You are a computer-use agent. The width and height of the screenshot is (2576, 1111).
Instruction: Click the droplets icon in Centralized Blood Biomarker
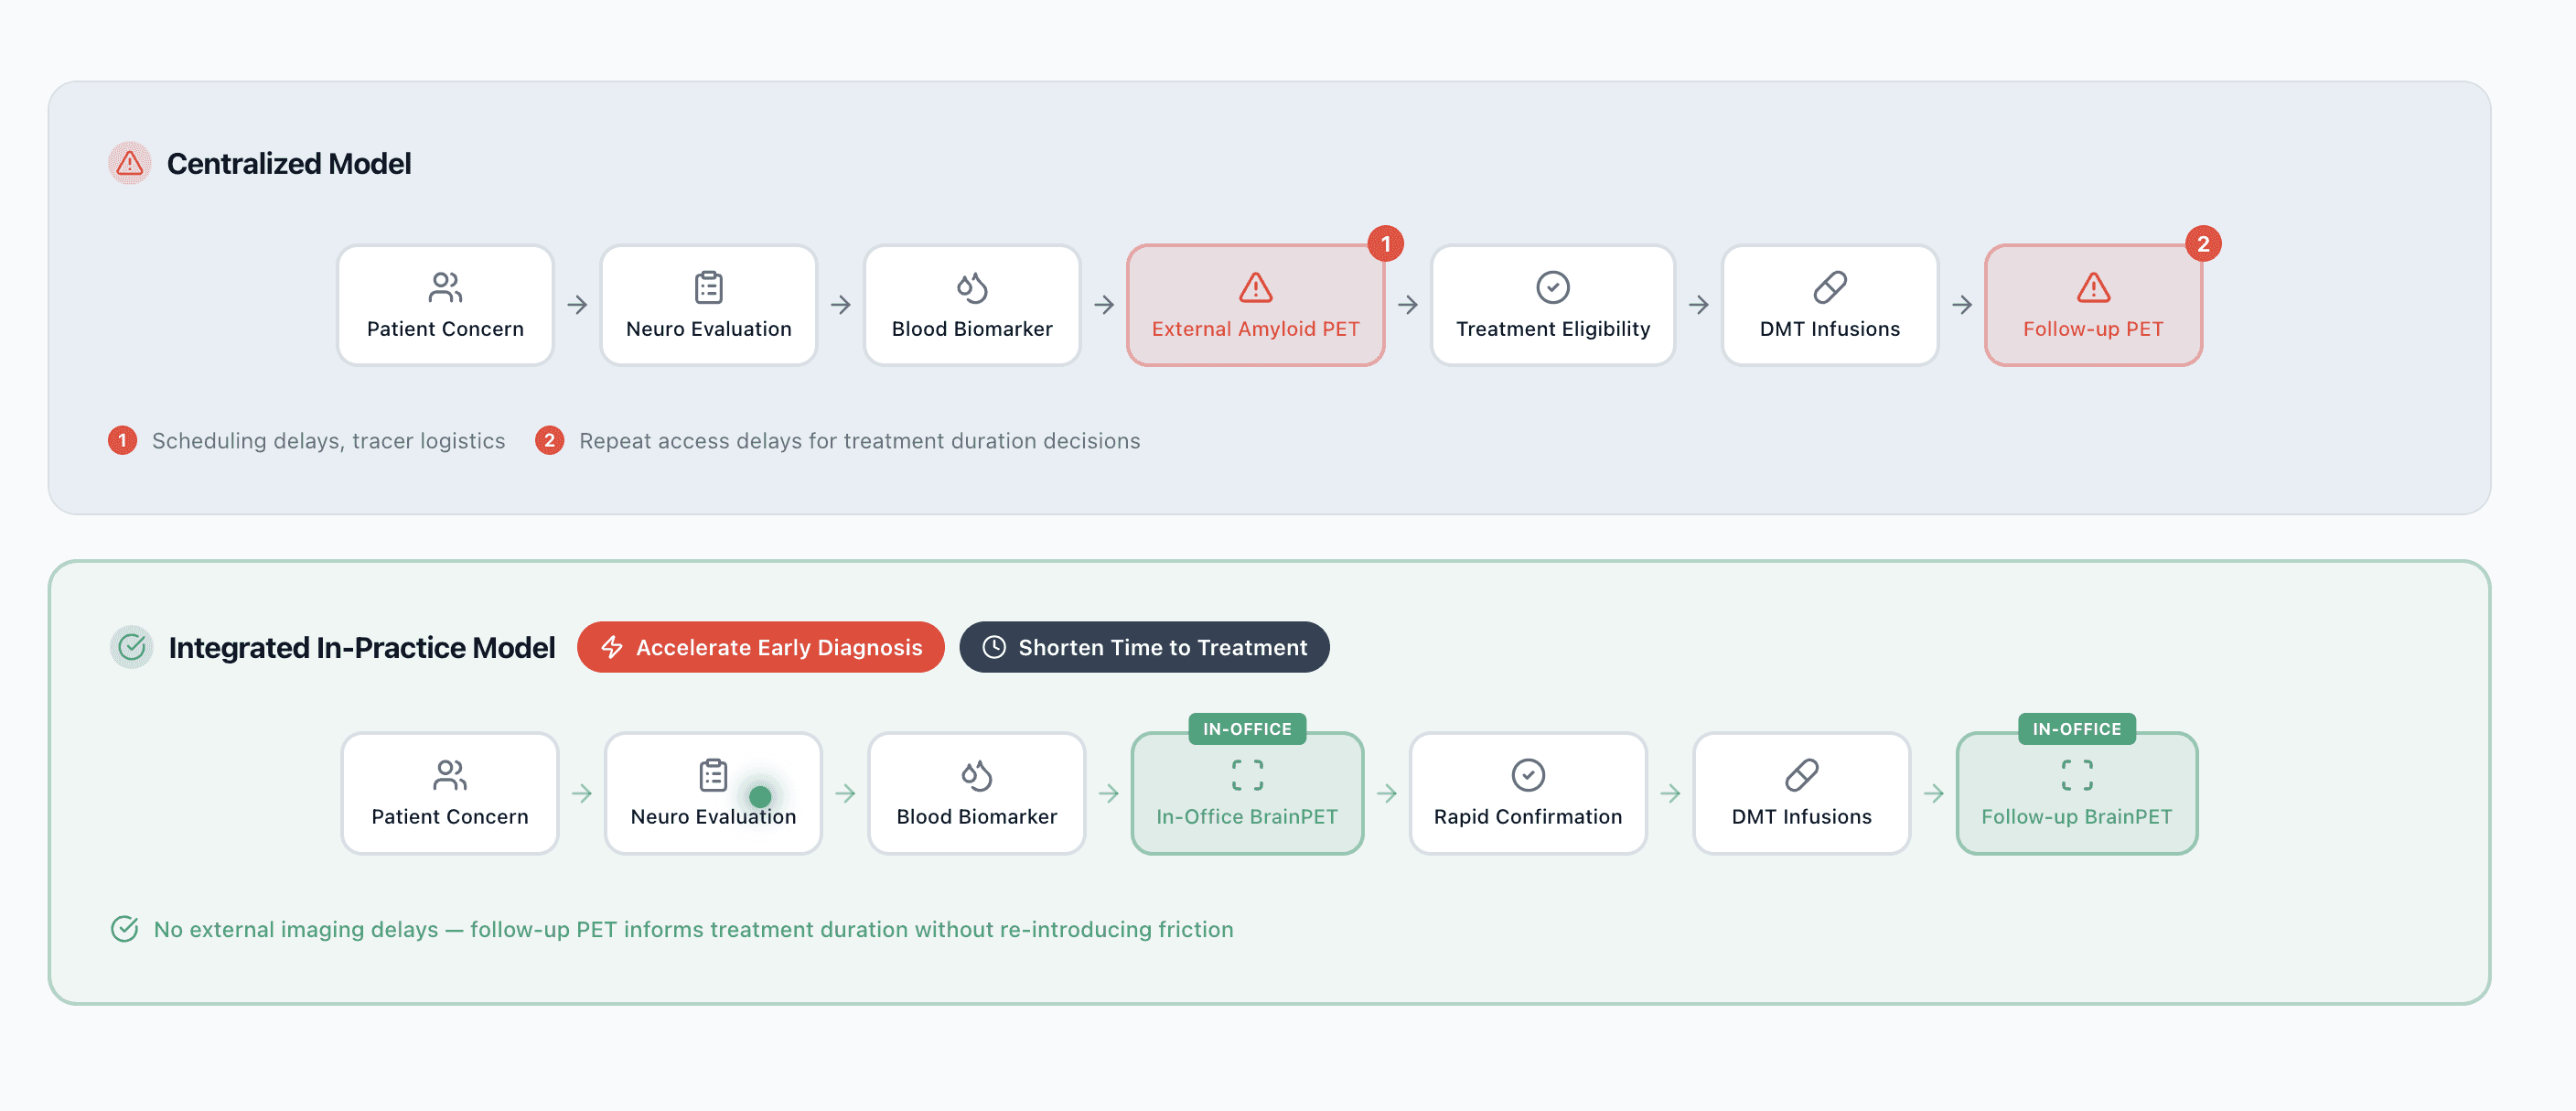(x=971, y=288)
